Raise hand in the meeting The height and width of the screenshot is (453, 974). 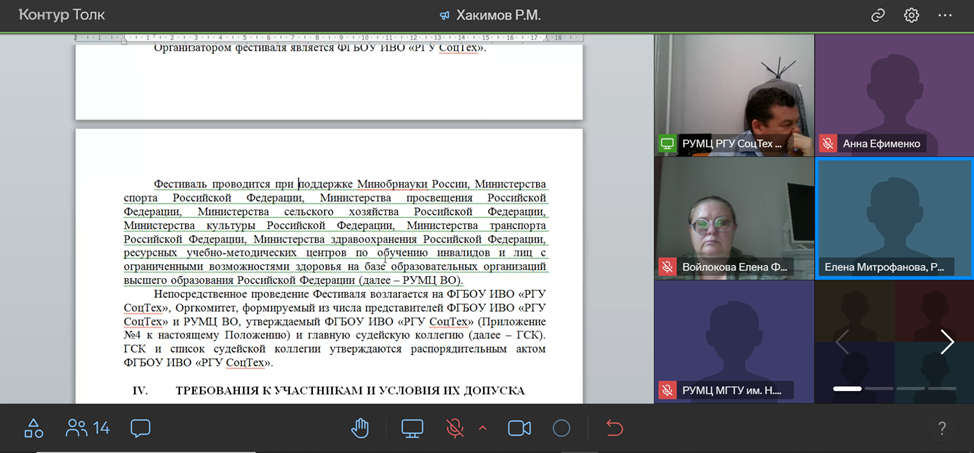pos(360,428)
